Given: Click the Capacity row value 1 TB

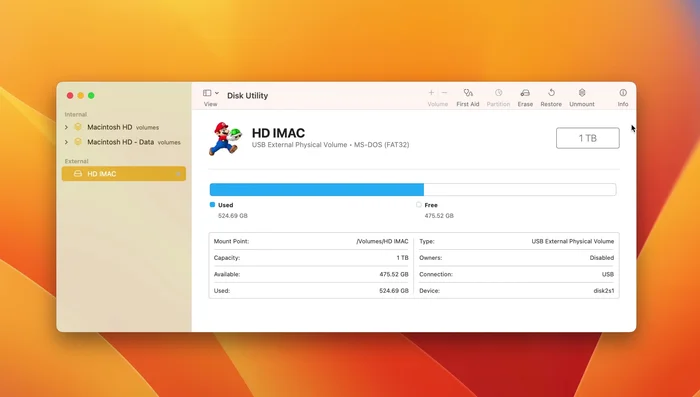Looking at the screenshot, I should point(402,258).
